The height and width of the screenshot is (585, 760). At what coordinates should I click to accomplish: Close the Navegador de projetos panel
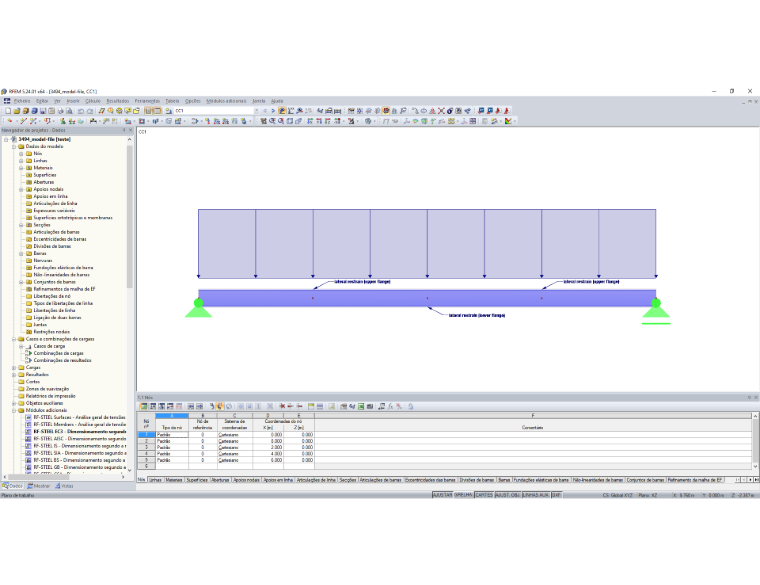[130, 130]
